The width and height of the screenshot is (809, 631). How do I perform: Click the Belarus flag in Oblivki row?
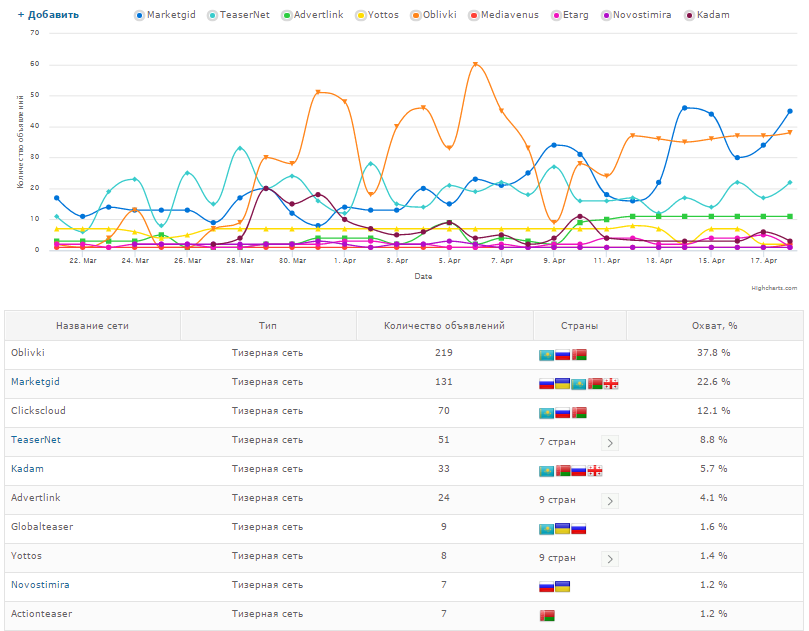579,354
